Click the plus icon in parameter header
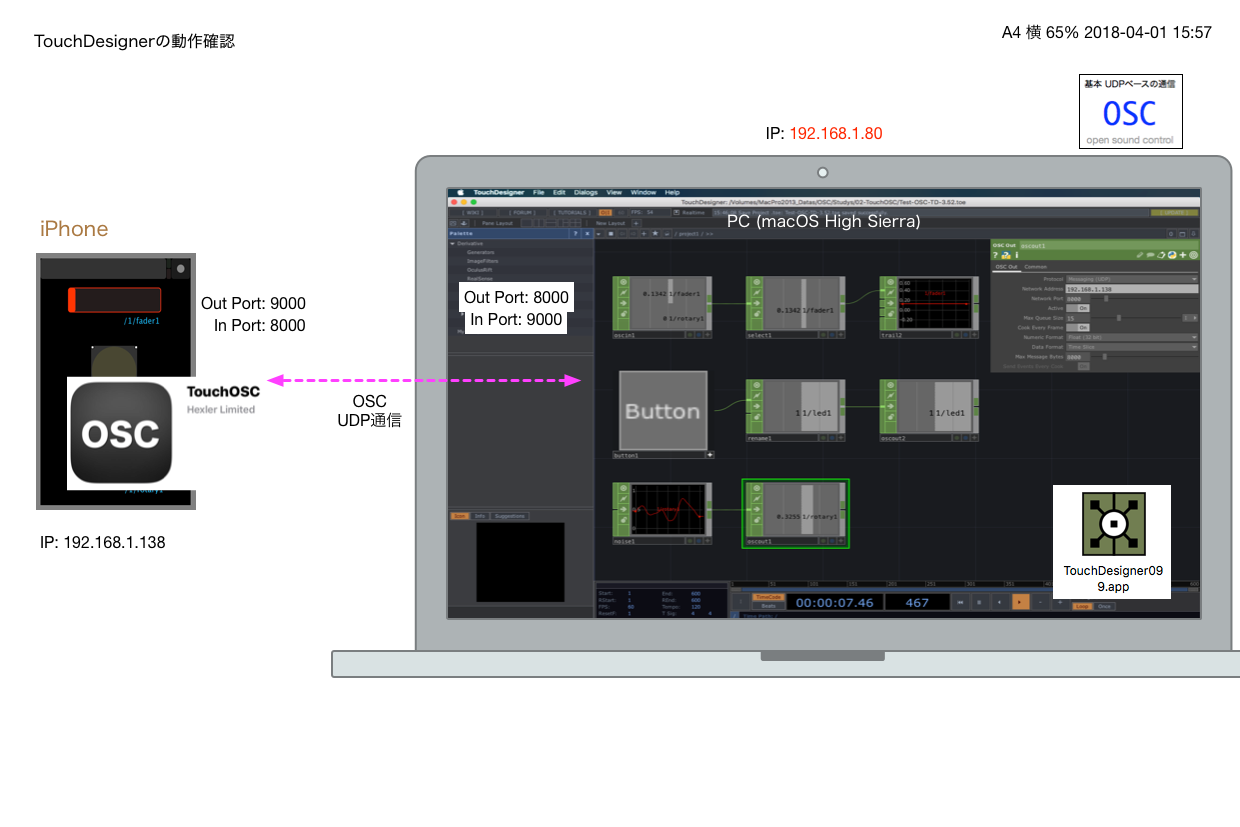The image size is (1240, 827). pos(1183,255)
